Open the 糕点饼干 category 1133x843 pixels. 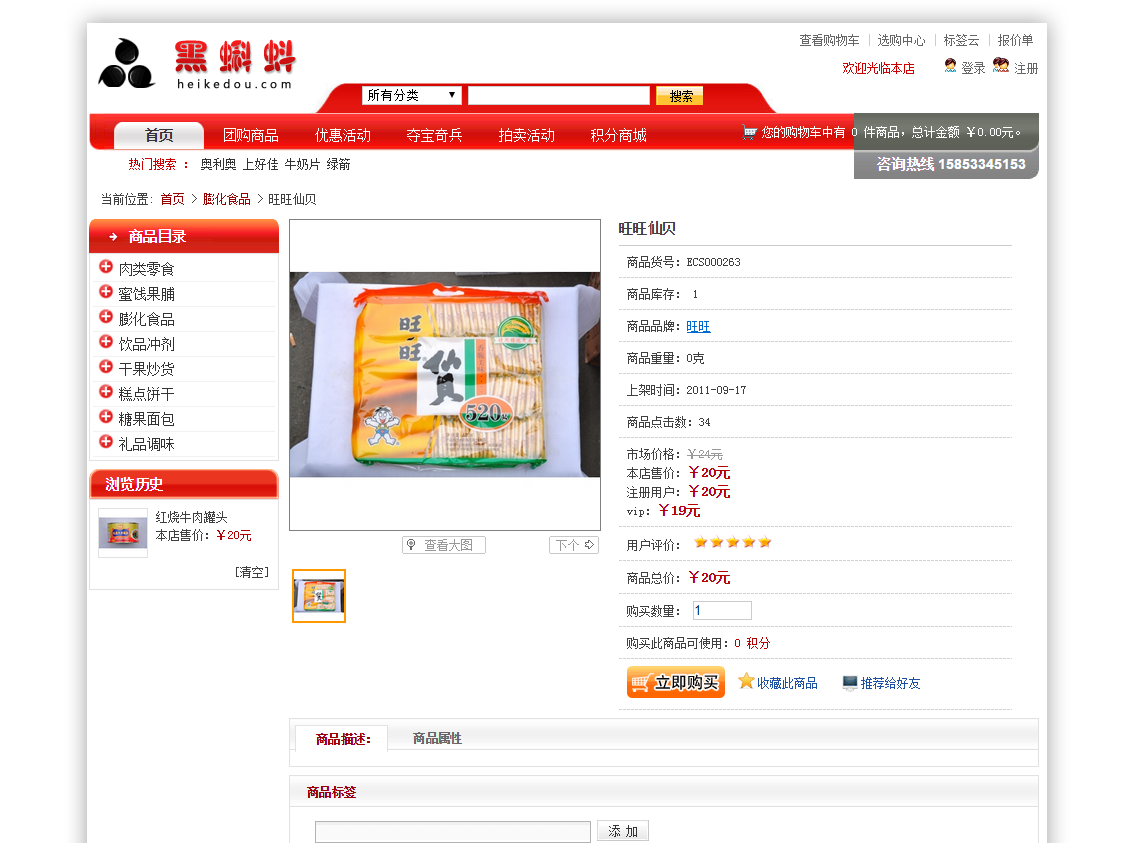[147, 394]
